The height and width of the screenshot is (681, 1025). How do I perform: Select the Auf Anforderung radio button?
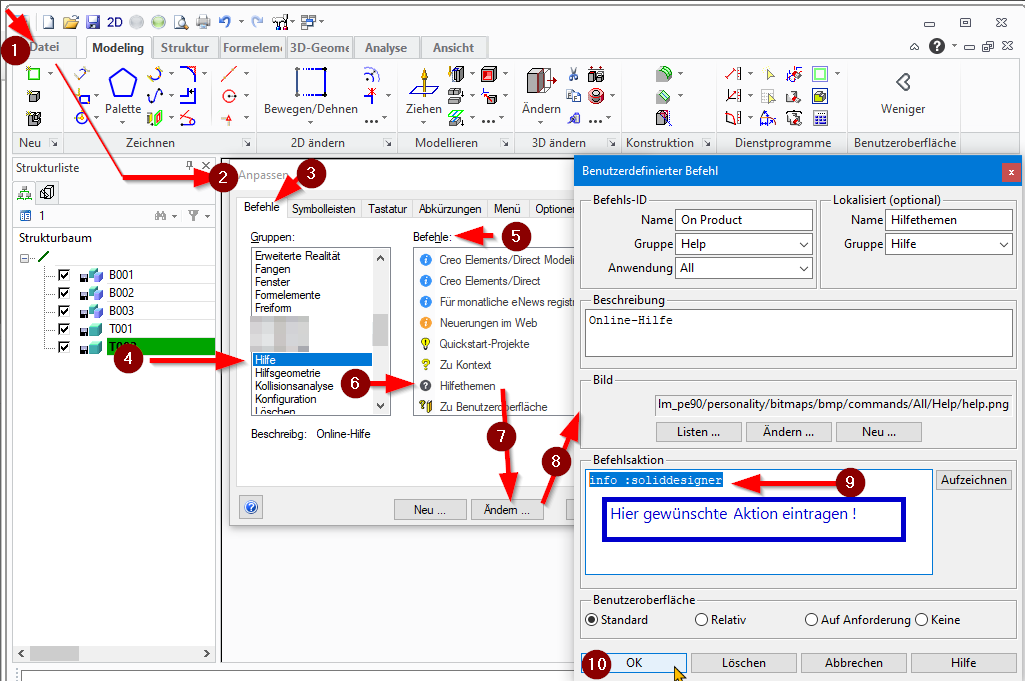click(x=811, y=620)
